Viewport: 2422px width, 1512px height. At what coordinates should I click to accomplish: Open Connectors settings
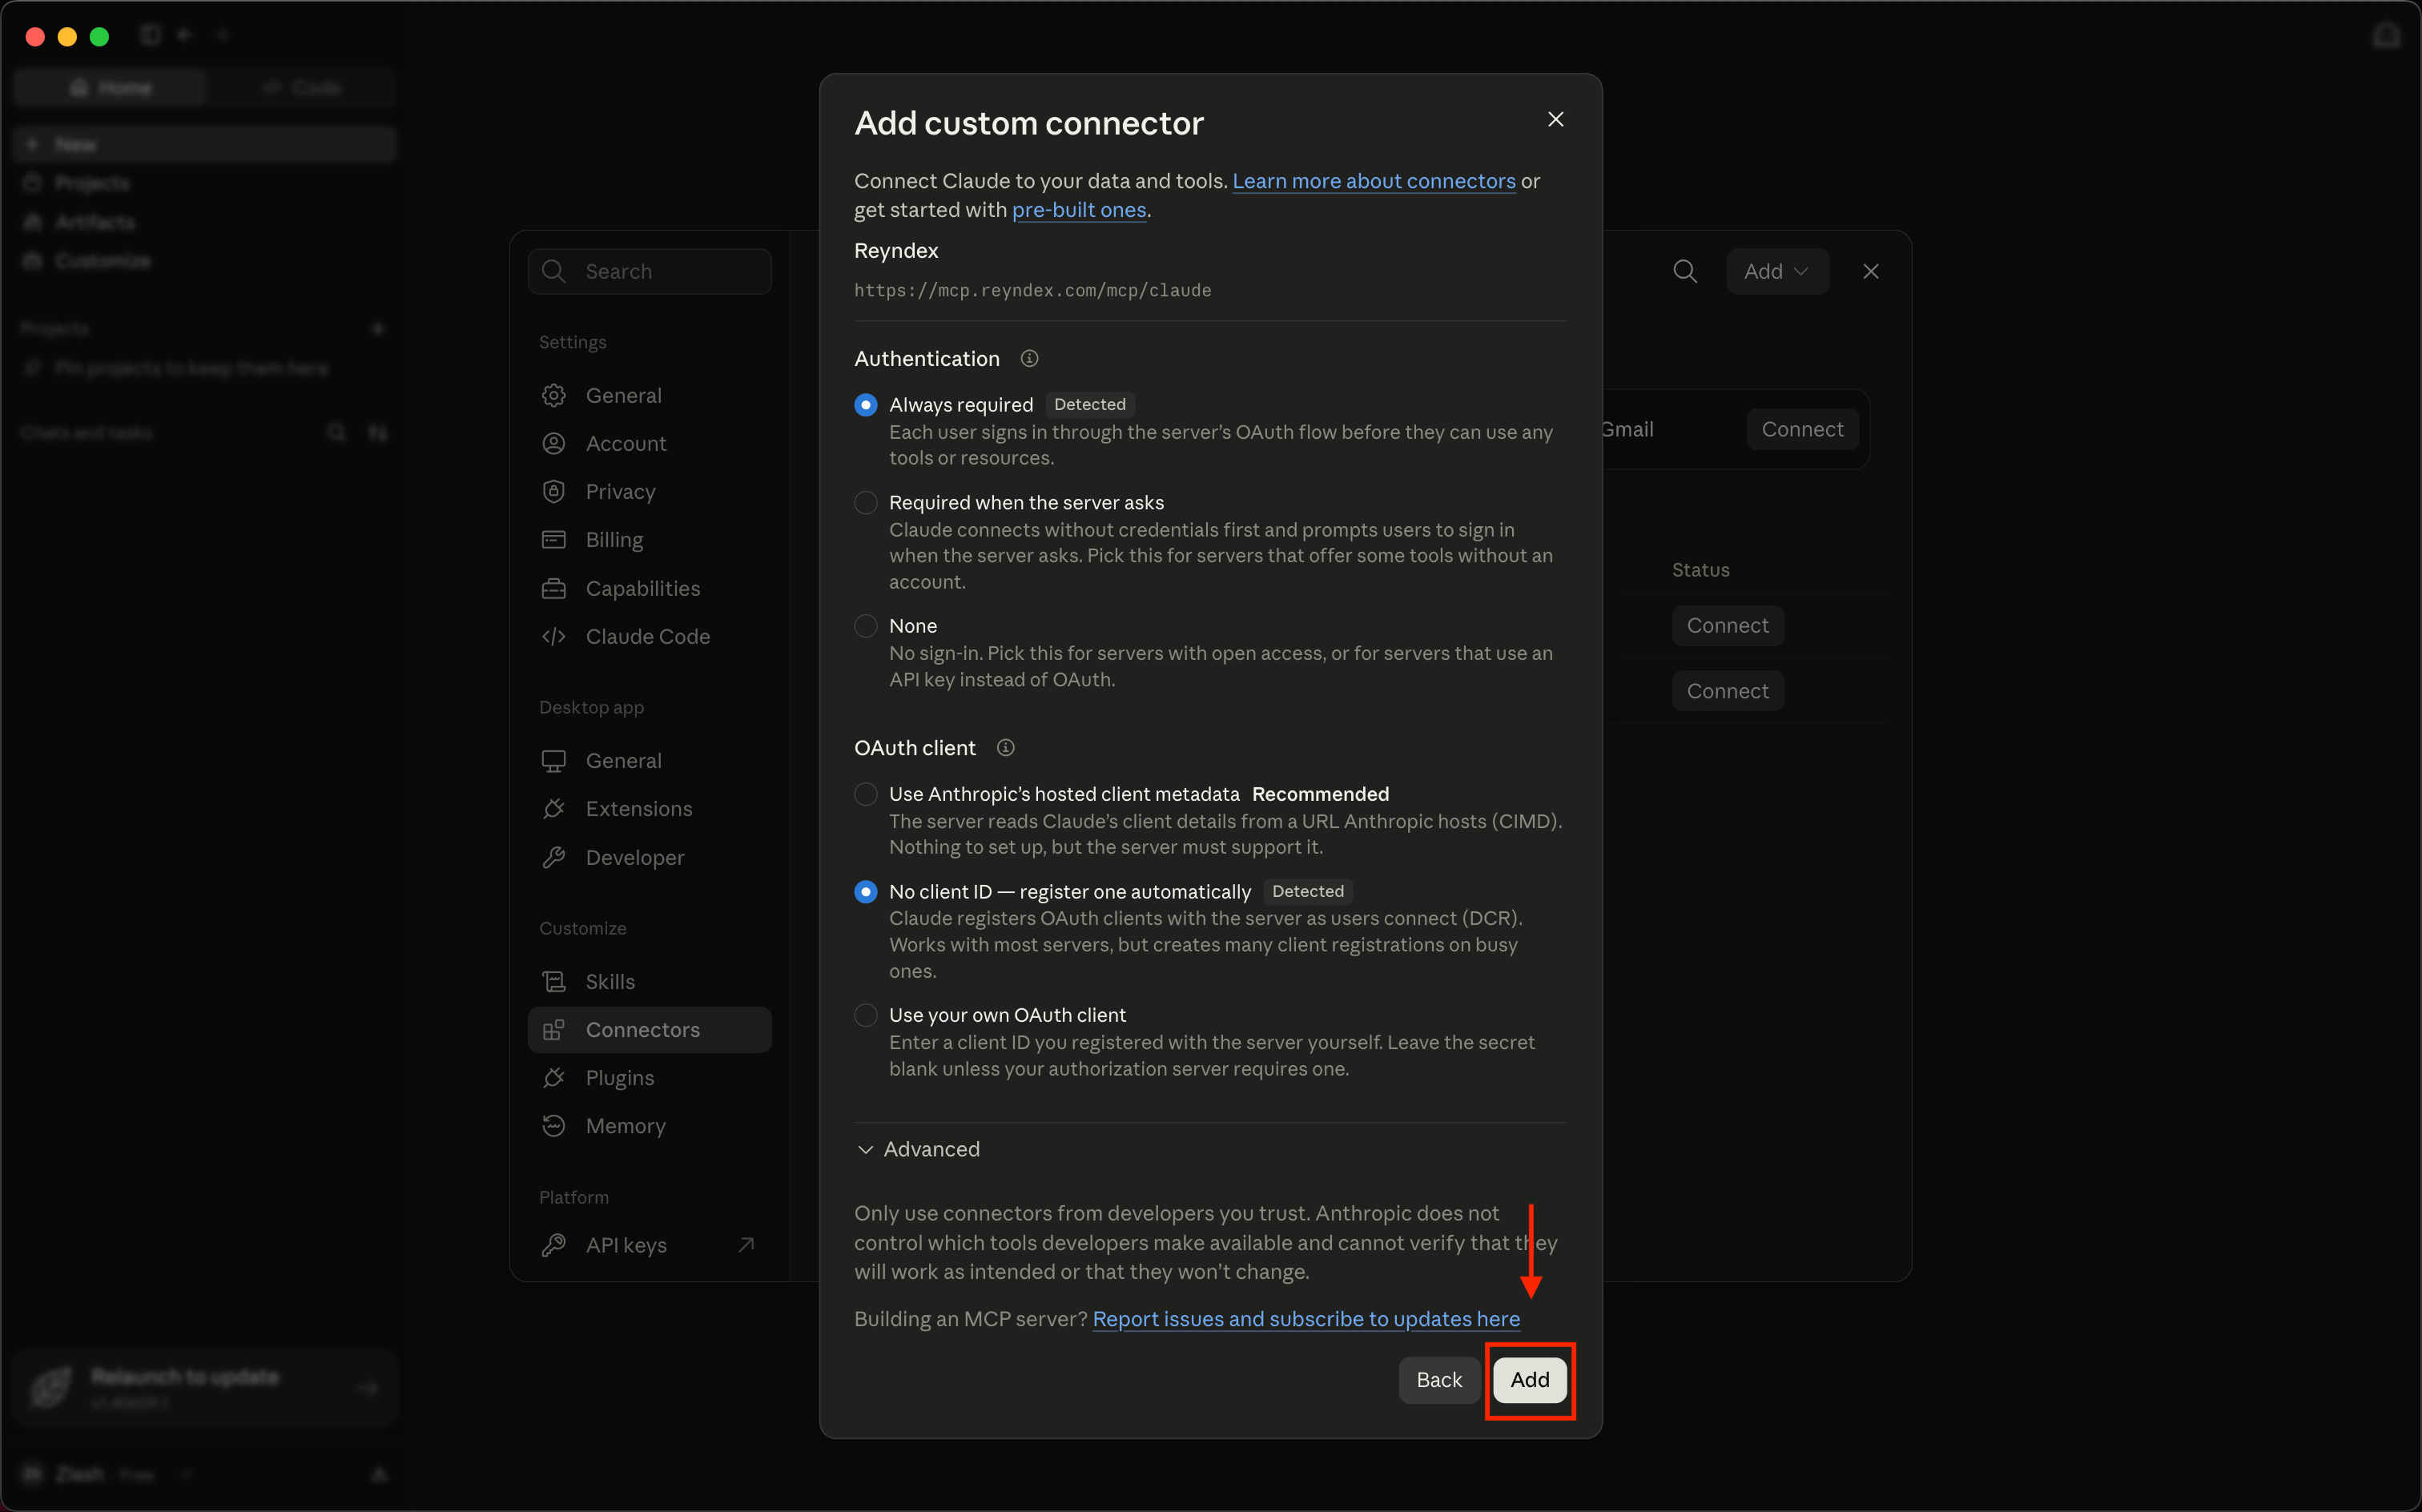(x=650, y=1030)
